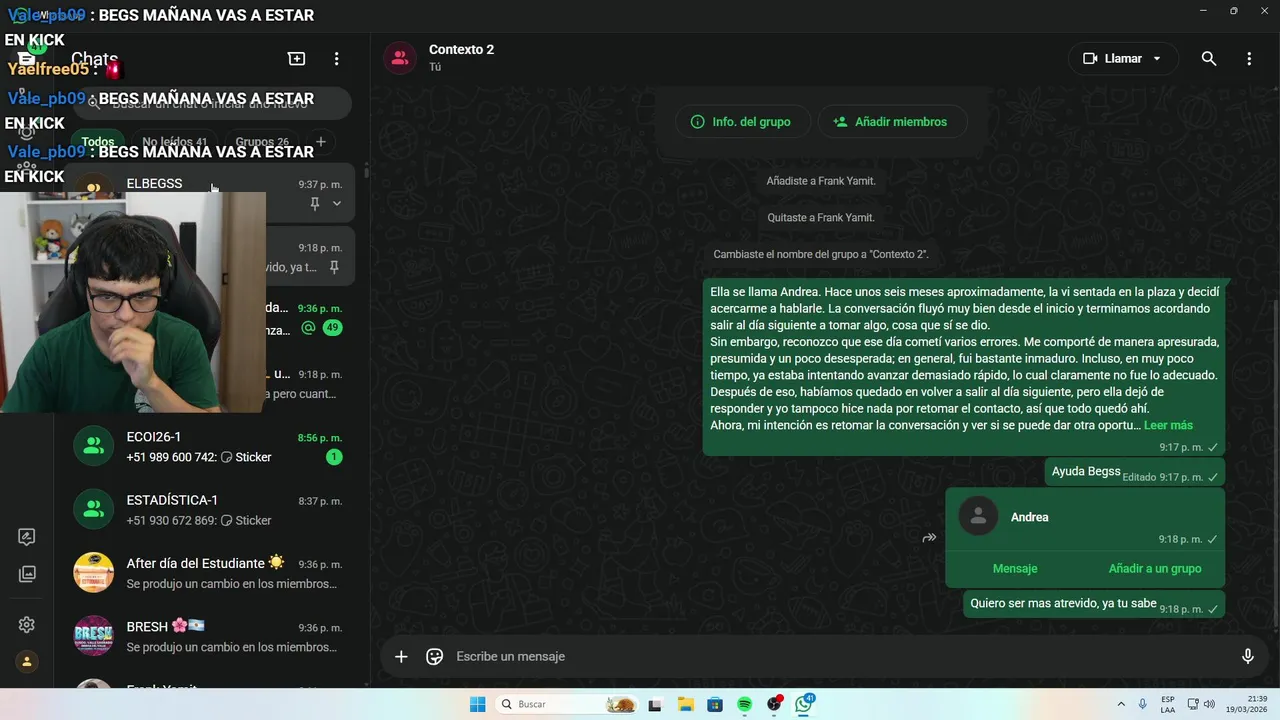
Task: Open your profile avatar in the sidebar
Action: 27,661
